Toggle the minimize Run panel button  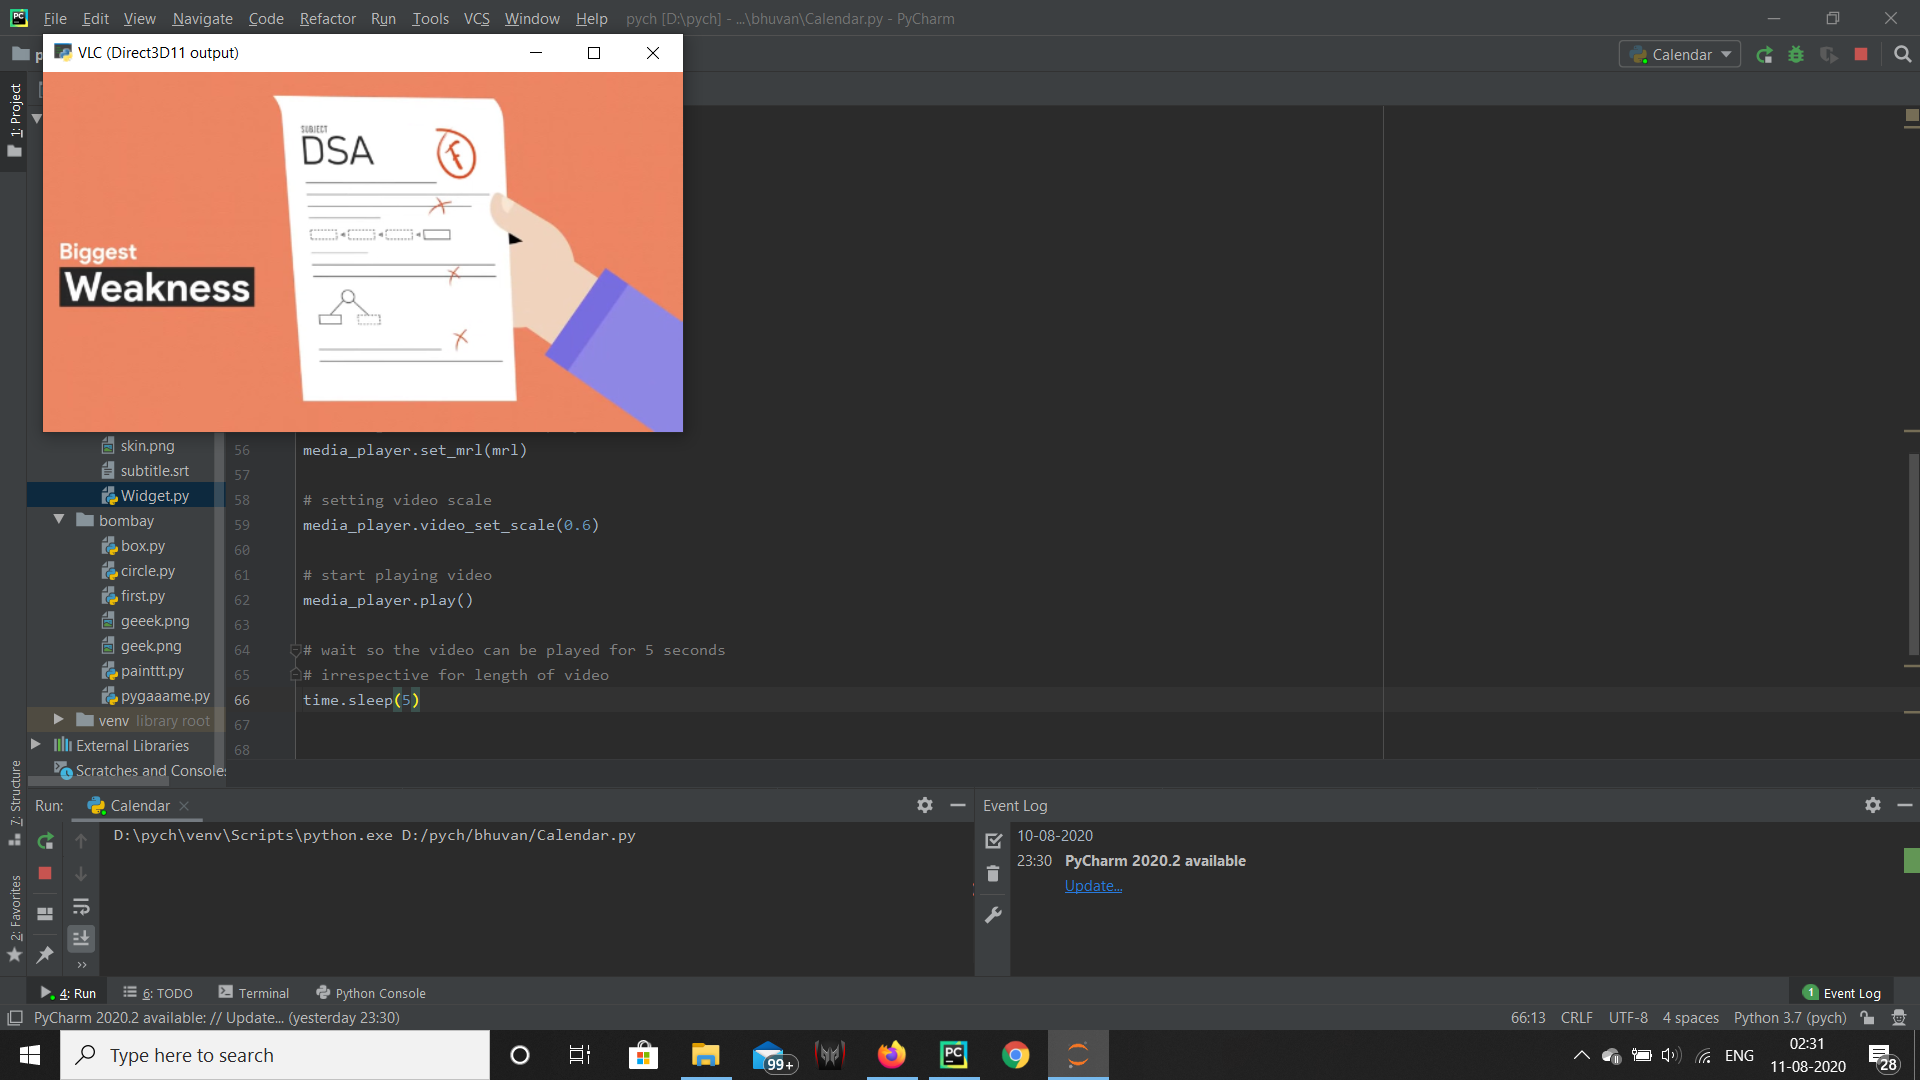pyautogui.click(x=957, y=804)
